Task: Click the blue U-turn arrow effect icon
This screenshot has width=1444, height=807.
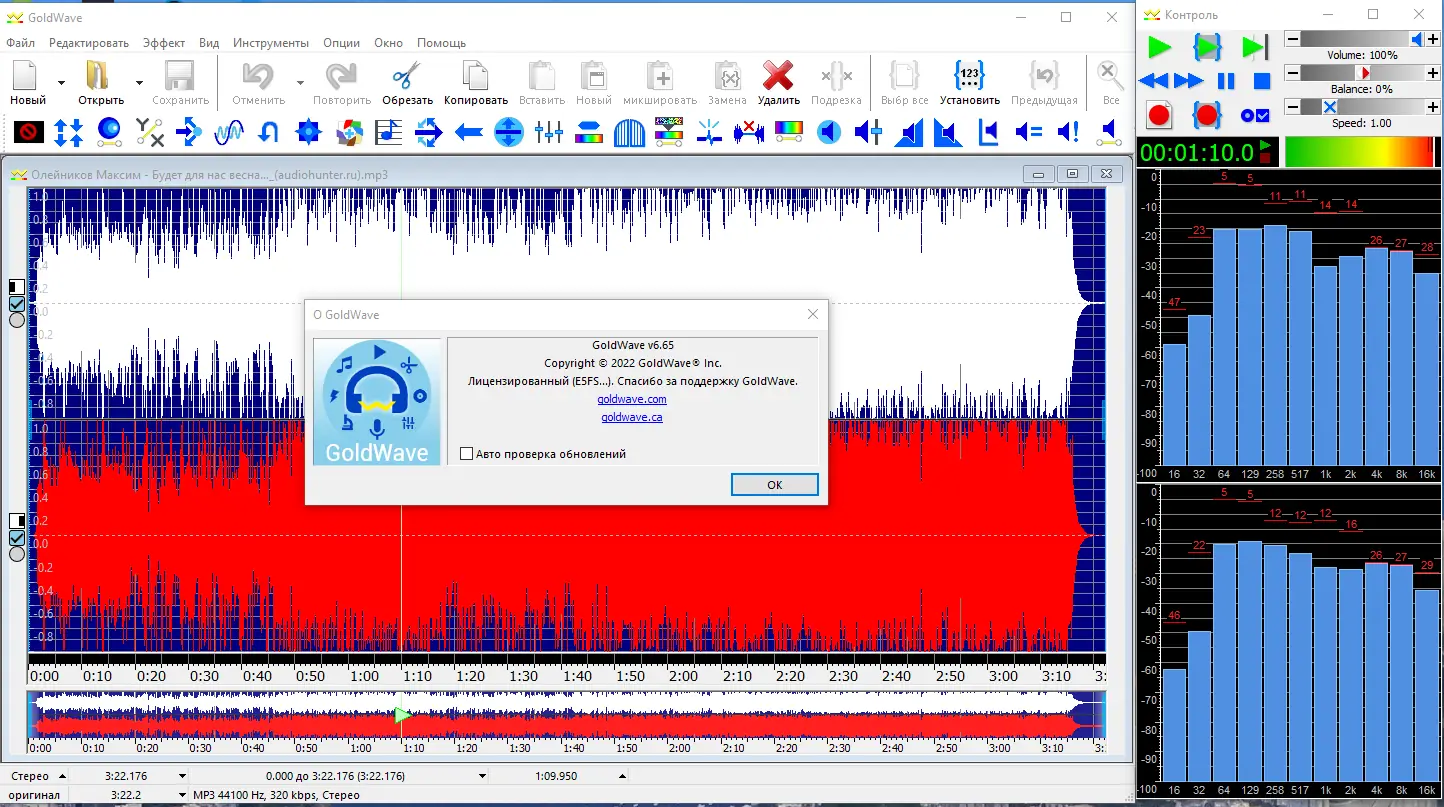Action: 268,131
